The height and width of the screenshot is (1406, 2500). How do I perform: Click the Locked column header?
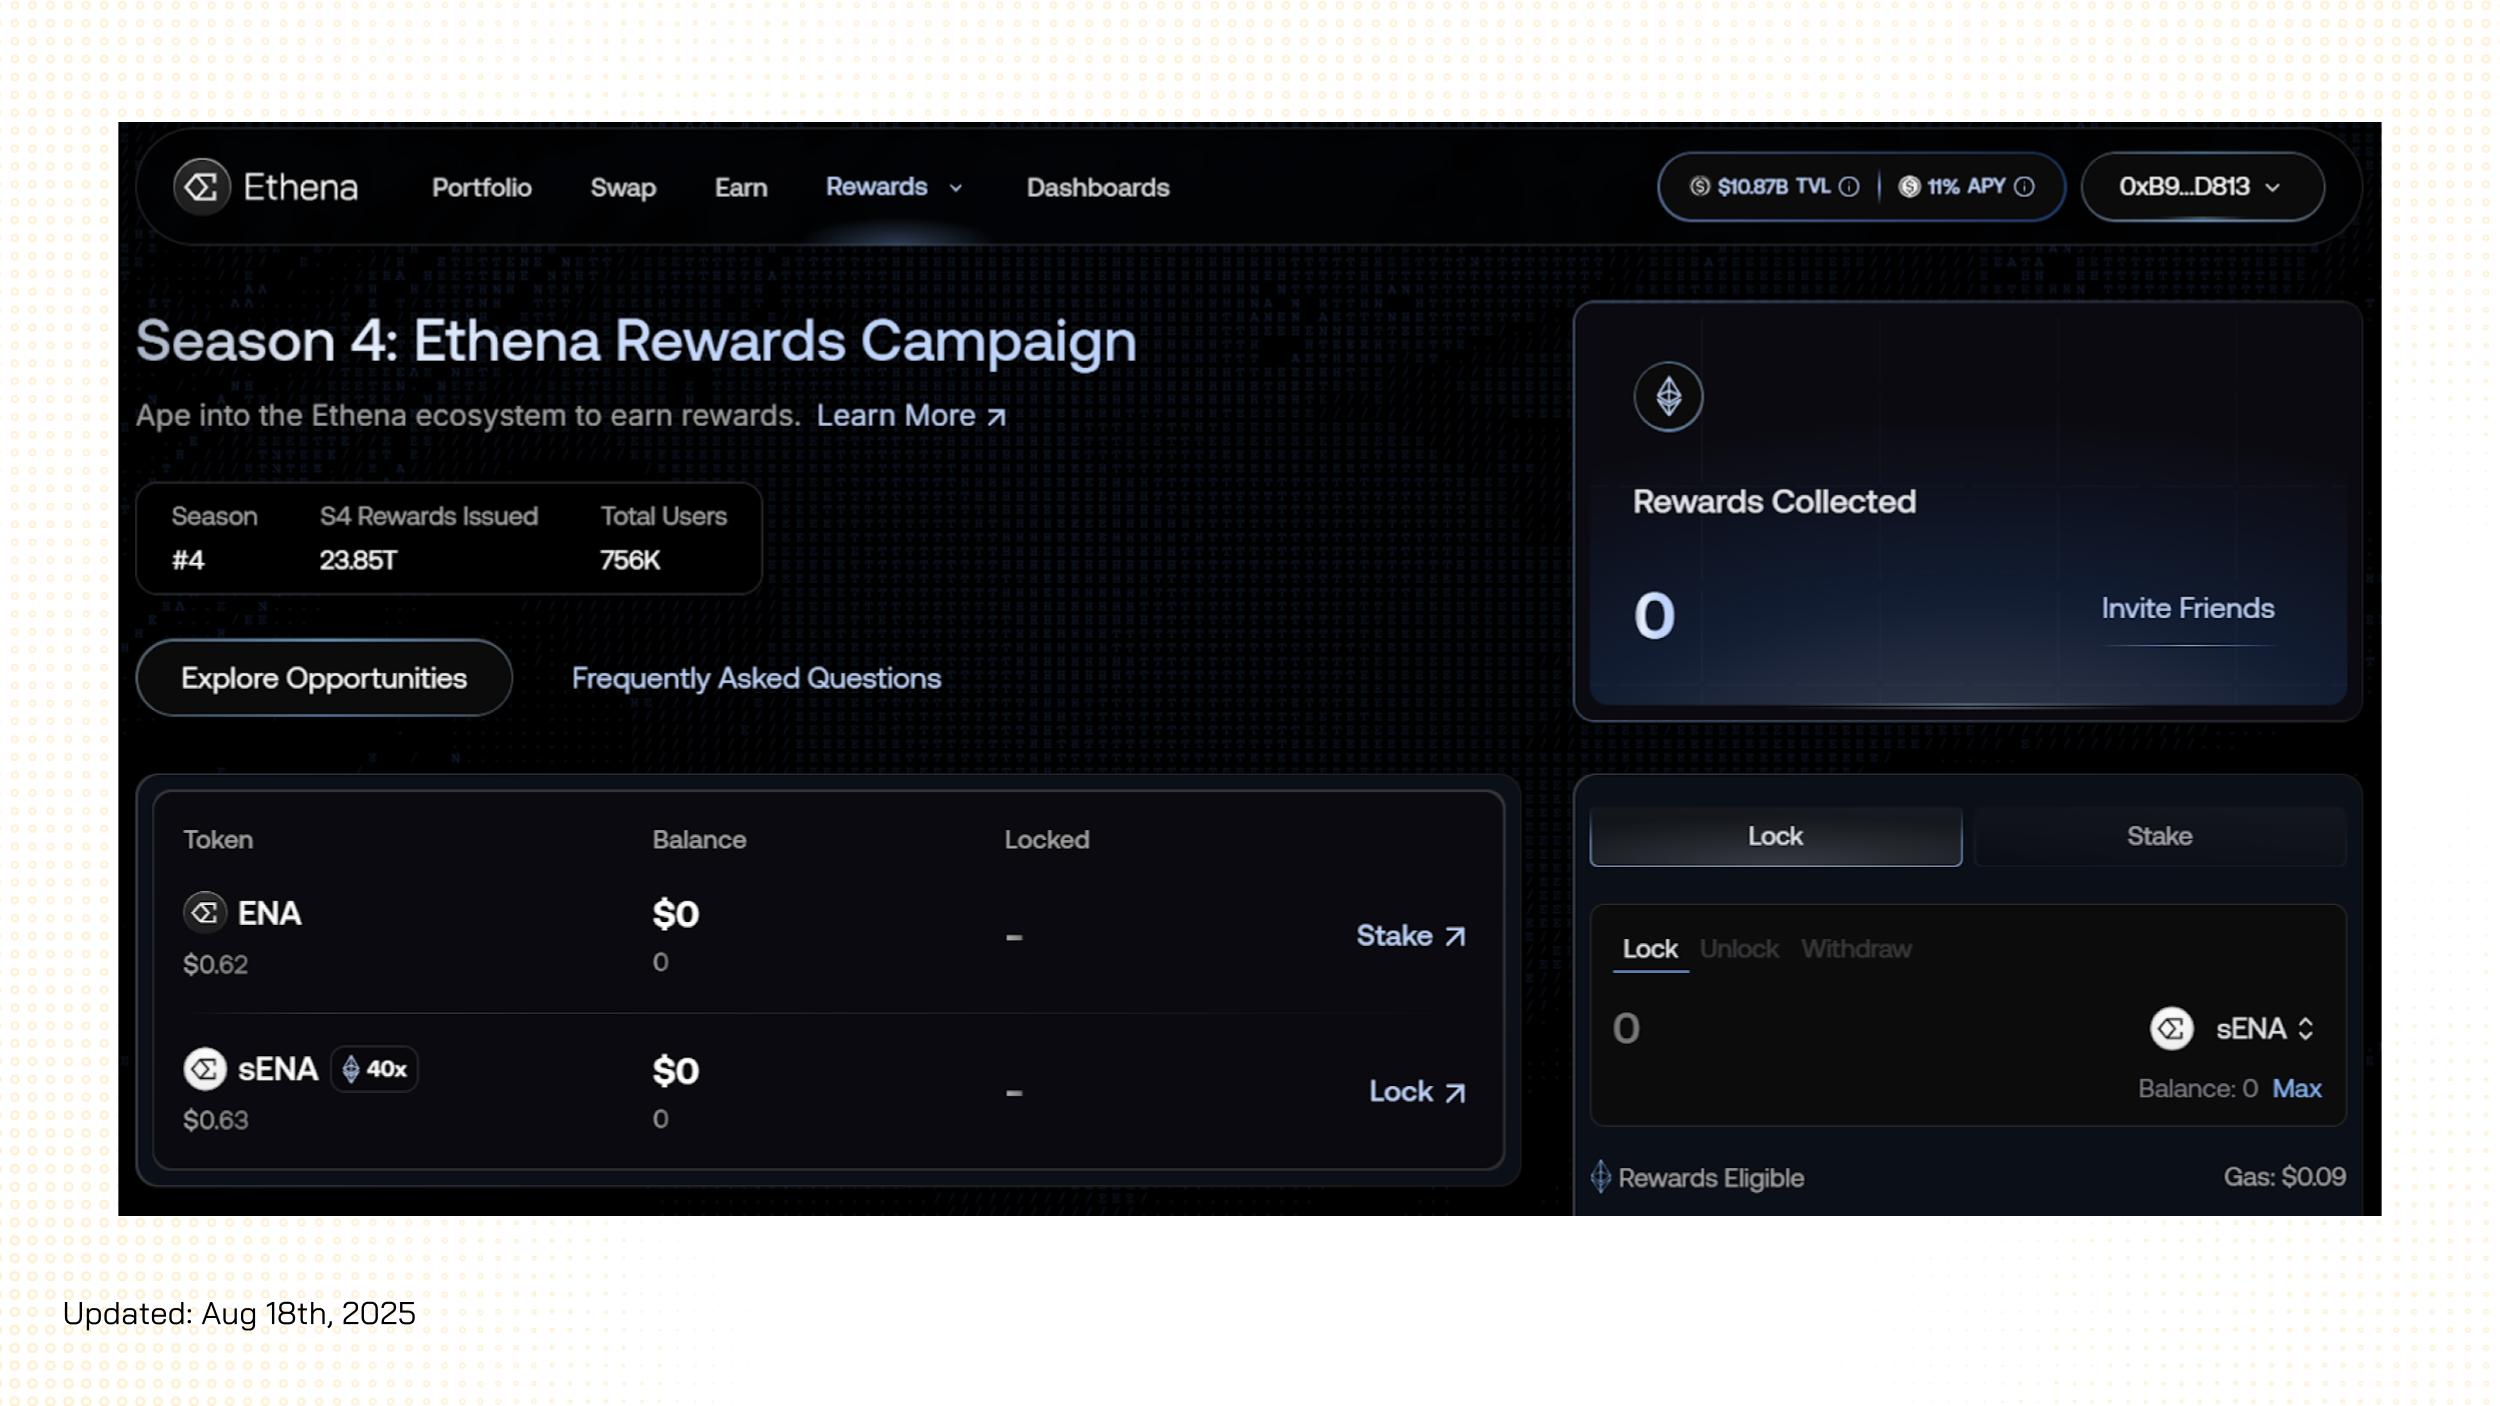coord(1046,840)
